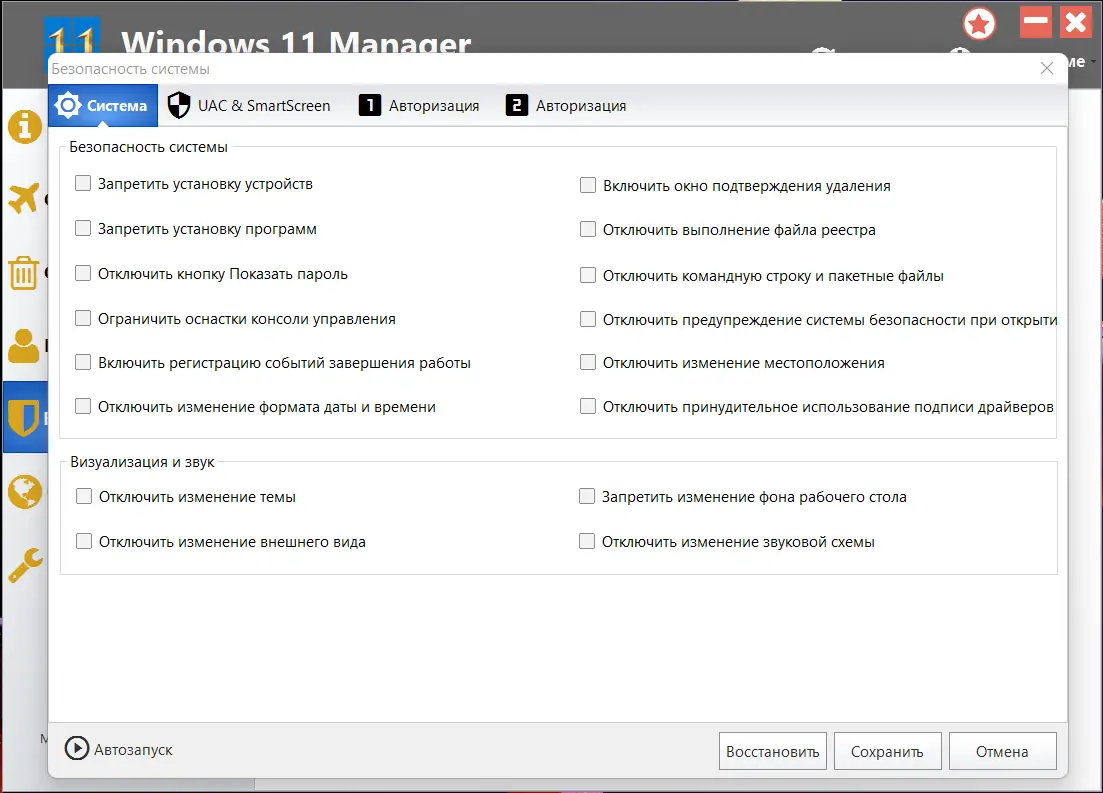Enable Запретить установку устройств
This screenshot has width=1103, height=793.
[83, 184]
